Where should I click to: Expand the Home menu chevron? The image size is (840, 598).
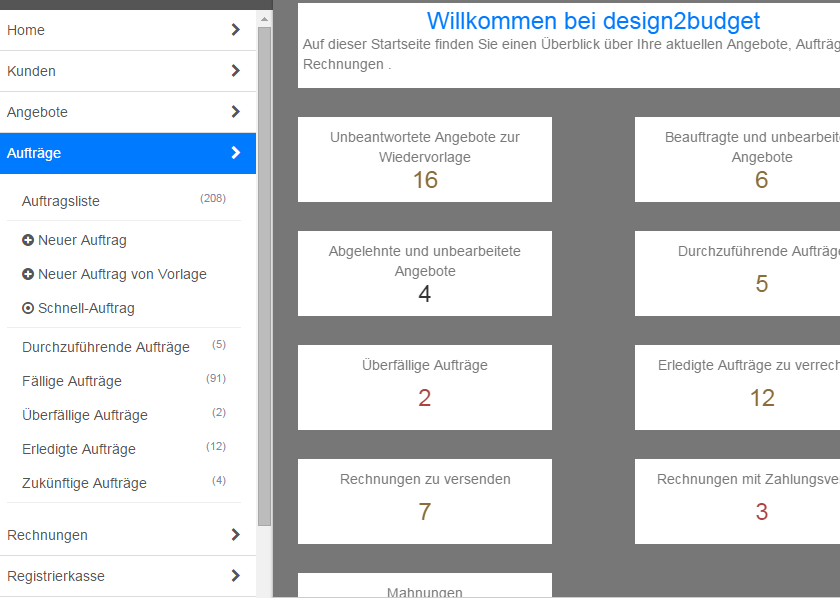click(236, 30)
